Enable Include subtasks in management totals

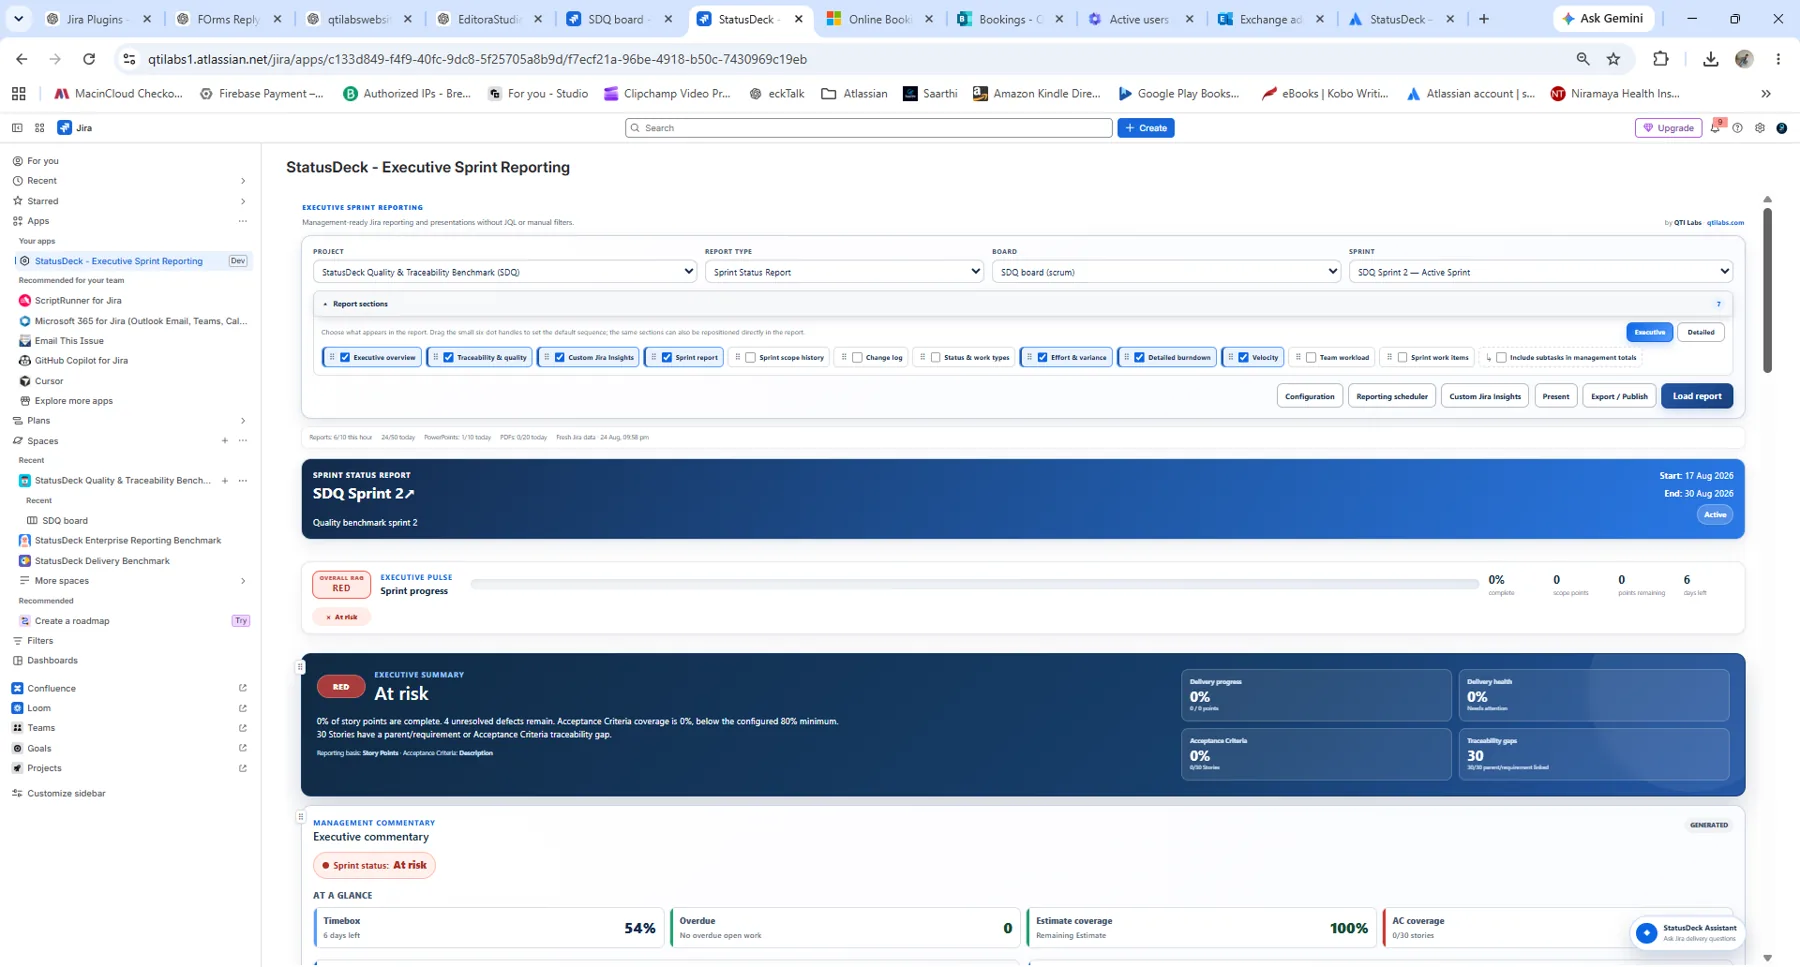pyautogui.click(x=1501, y=358)
